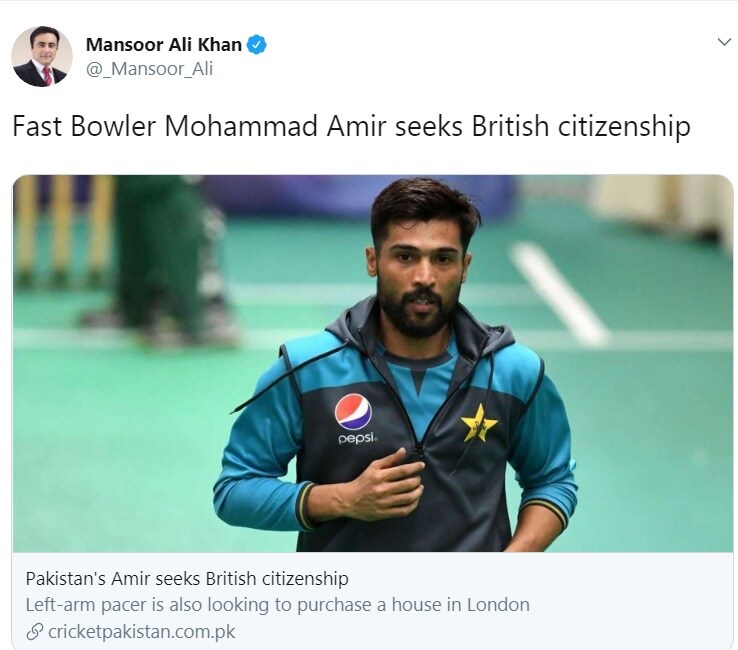Screen dimensions: 738x650
Task: Expand the tweet options chevron
Action: (x=724, y=42)
